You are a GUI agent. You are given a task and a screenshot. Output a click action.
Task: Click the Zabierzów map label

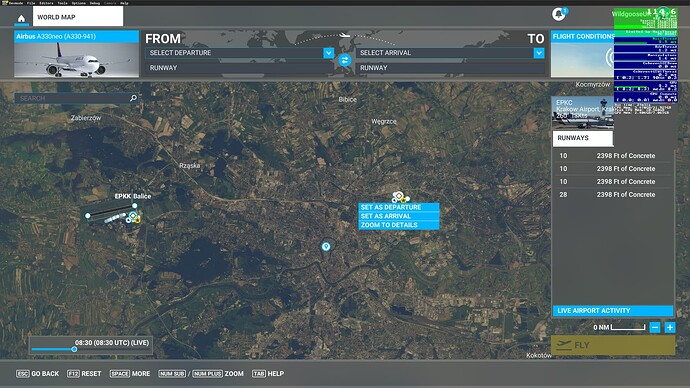[x=86, y=118]
